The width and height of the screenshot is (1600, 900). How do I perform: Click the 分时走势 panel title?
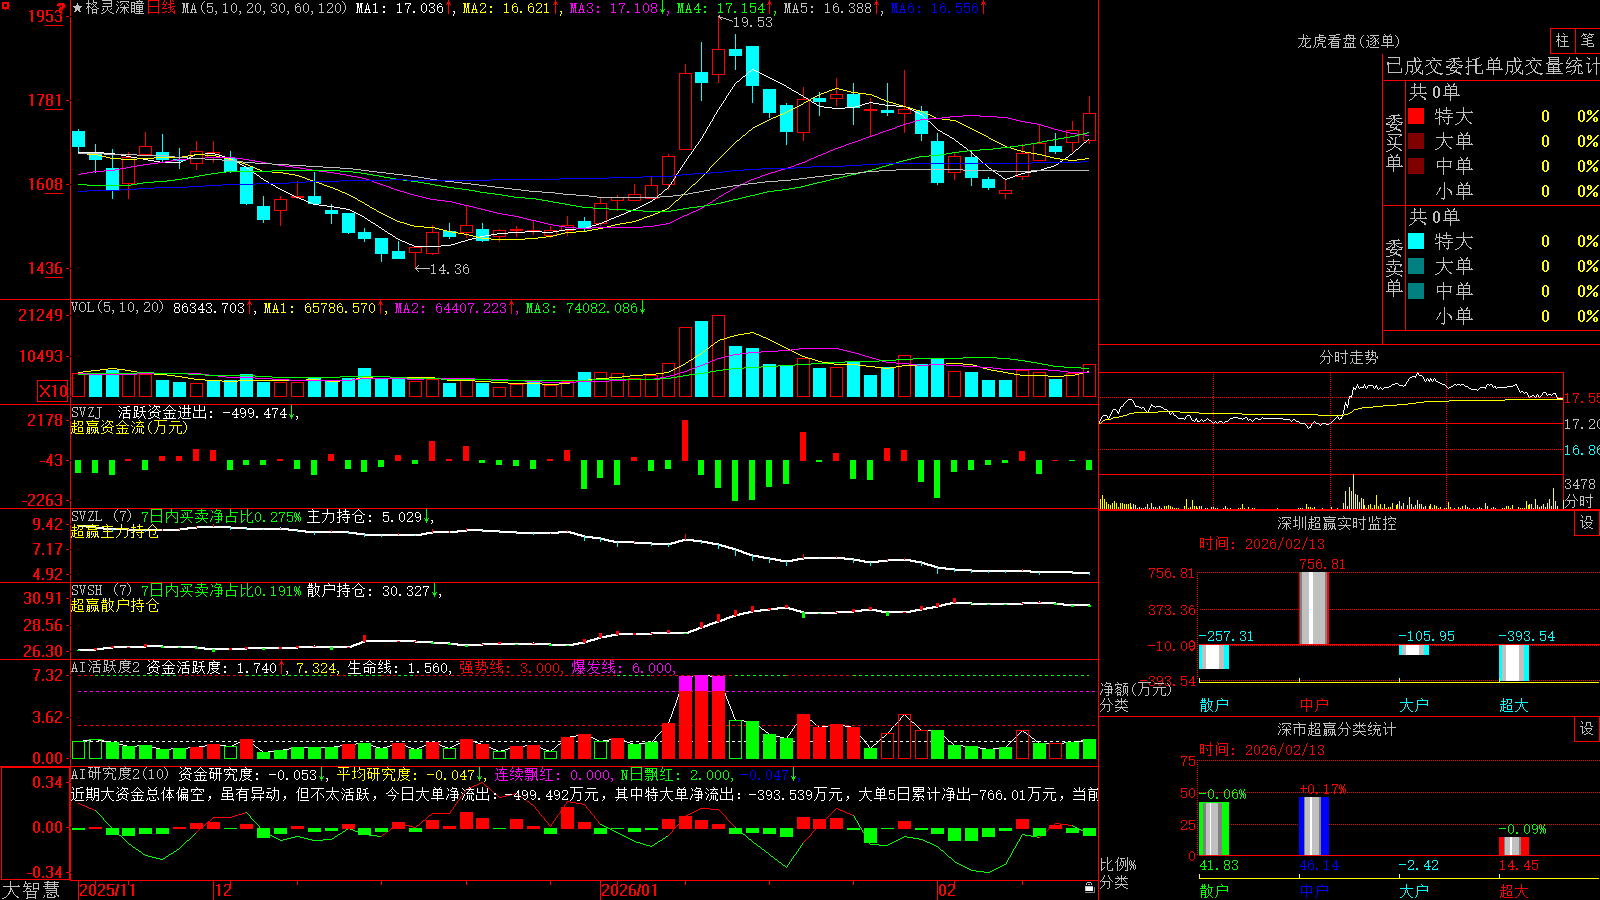coord(1348,357)
